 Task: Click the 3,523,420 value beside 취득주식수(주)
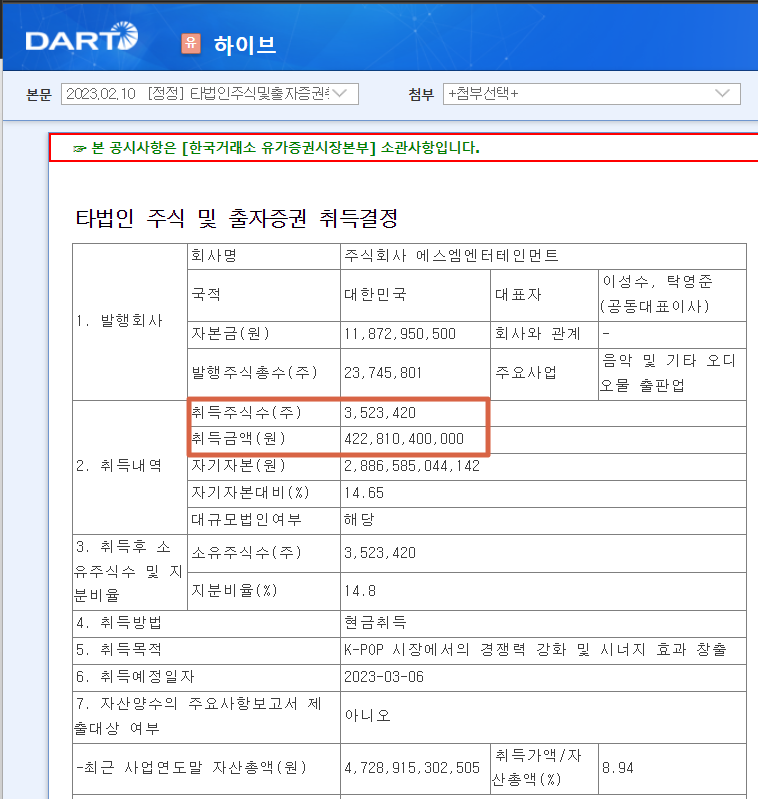(x=381, y=413)
